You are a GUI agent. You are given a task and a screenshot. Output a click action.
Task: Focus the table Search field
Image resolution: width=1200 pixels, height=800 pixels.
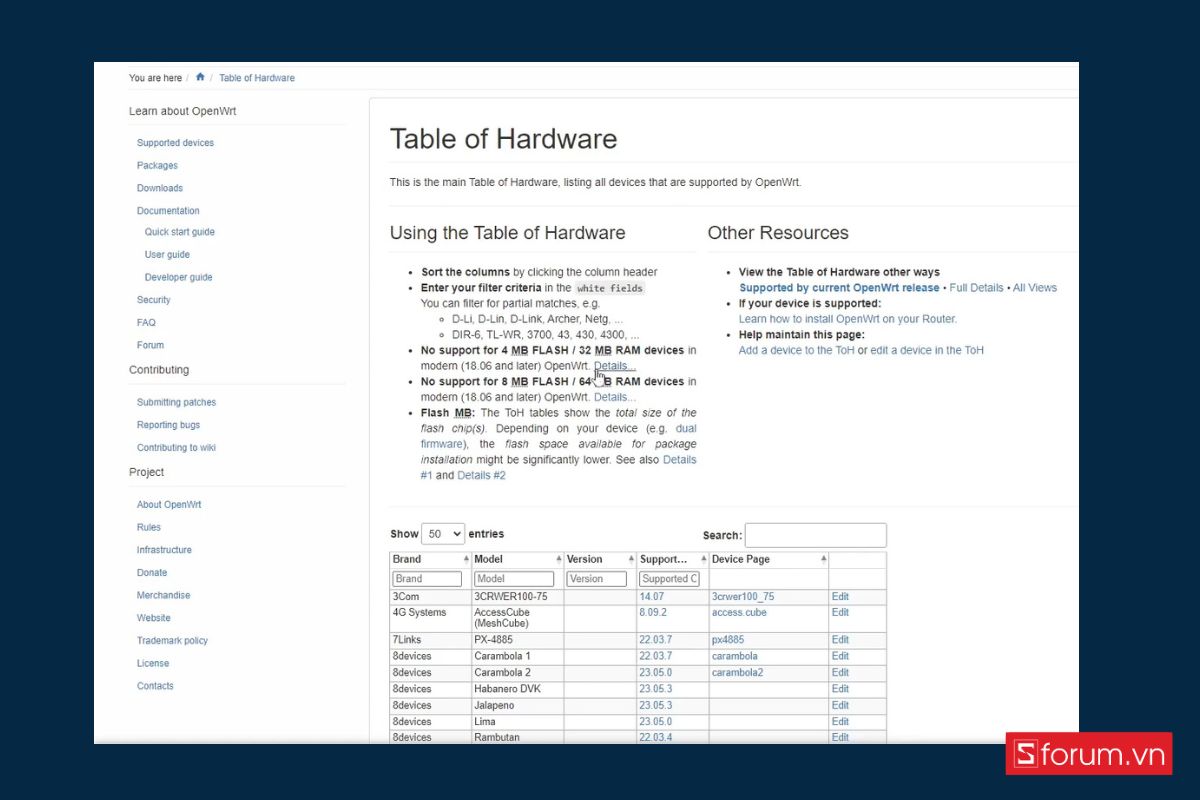[815, 535]
